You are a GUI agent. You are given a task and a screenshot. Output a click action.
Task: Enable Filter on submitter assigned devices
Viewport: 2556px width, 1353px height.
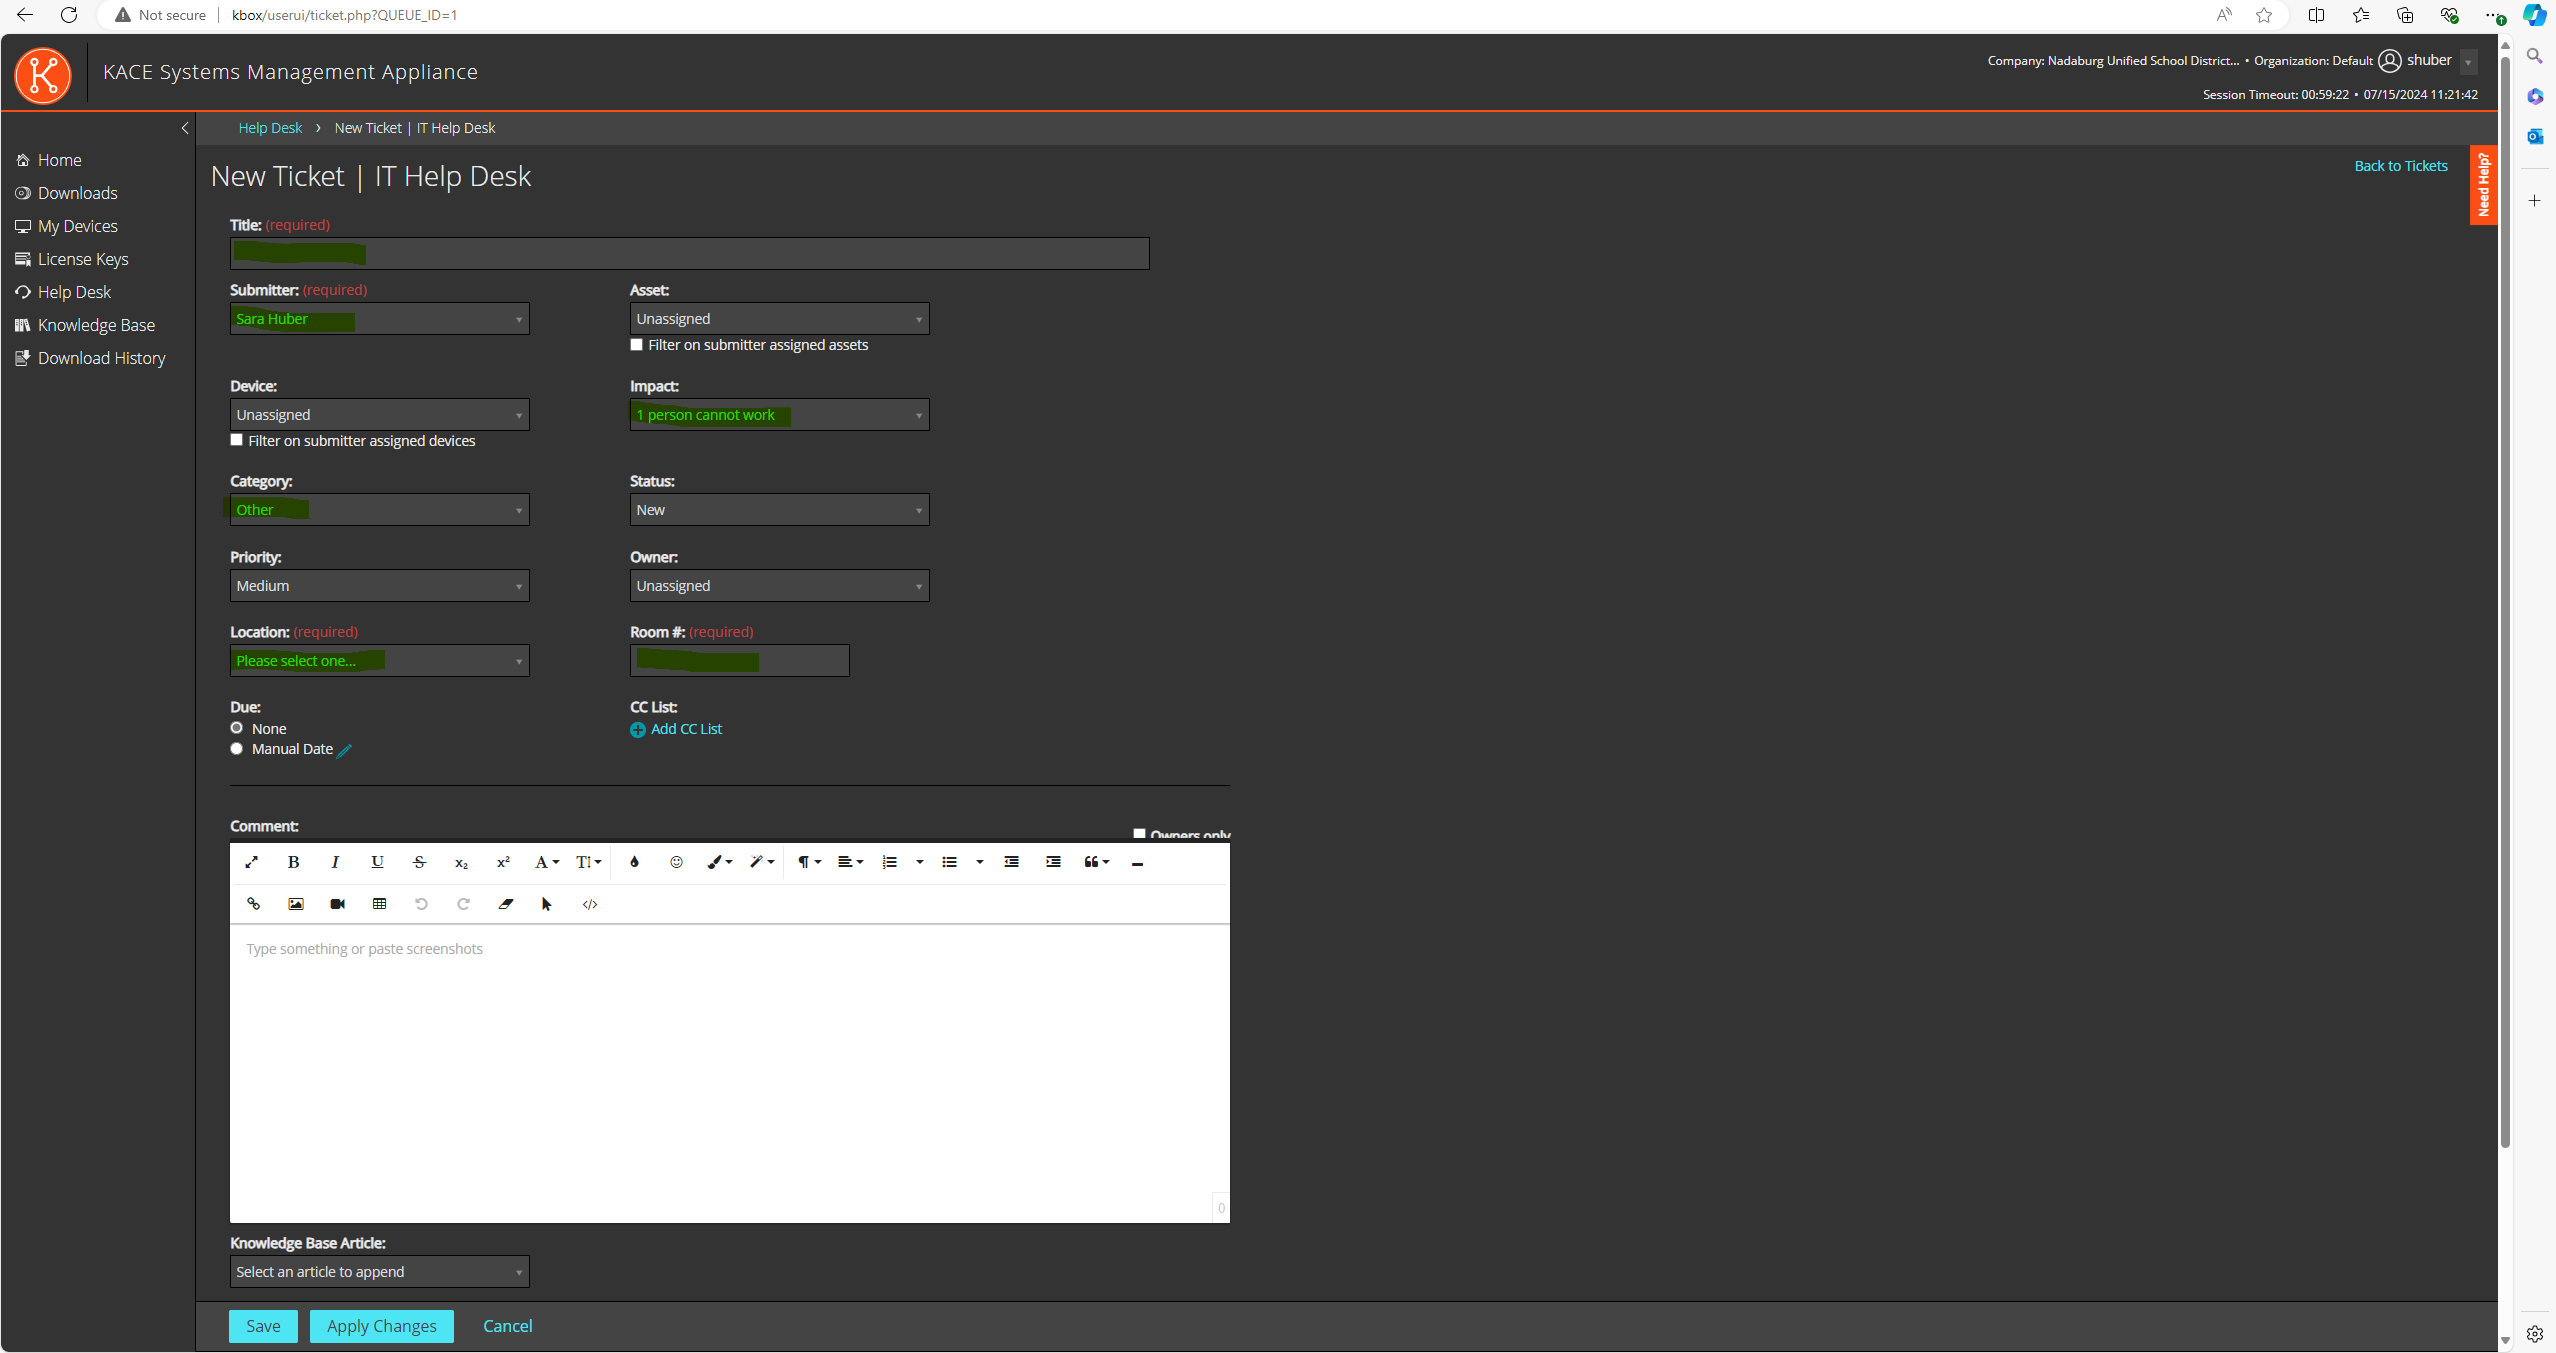(237, 440)
